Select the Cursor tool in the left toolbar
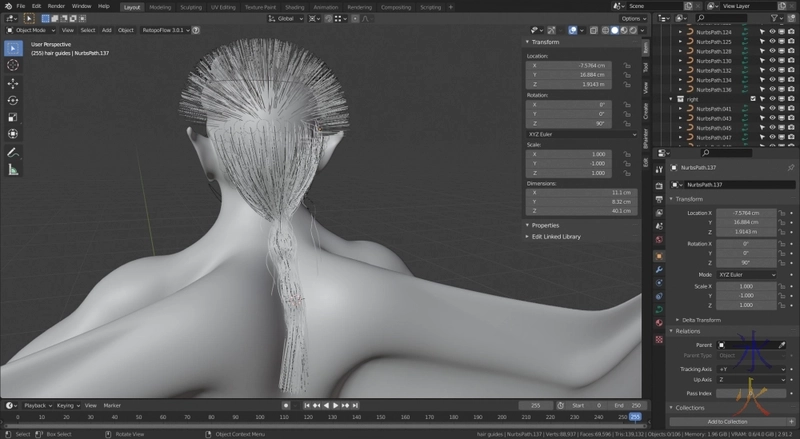 13,65
